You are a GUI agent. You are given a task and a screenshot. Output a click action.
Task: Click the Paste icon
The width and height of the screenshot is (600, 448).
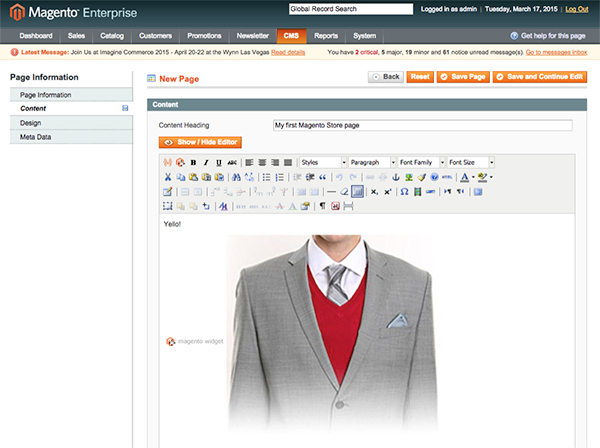(194, 177)
